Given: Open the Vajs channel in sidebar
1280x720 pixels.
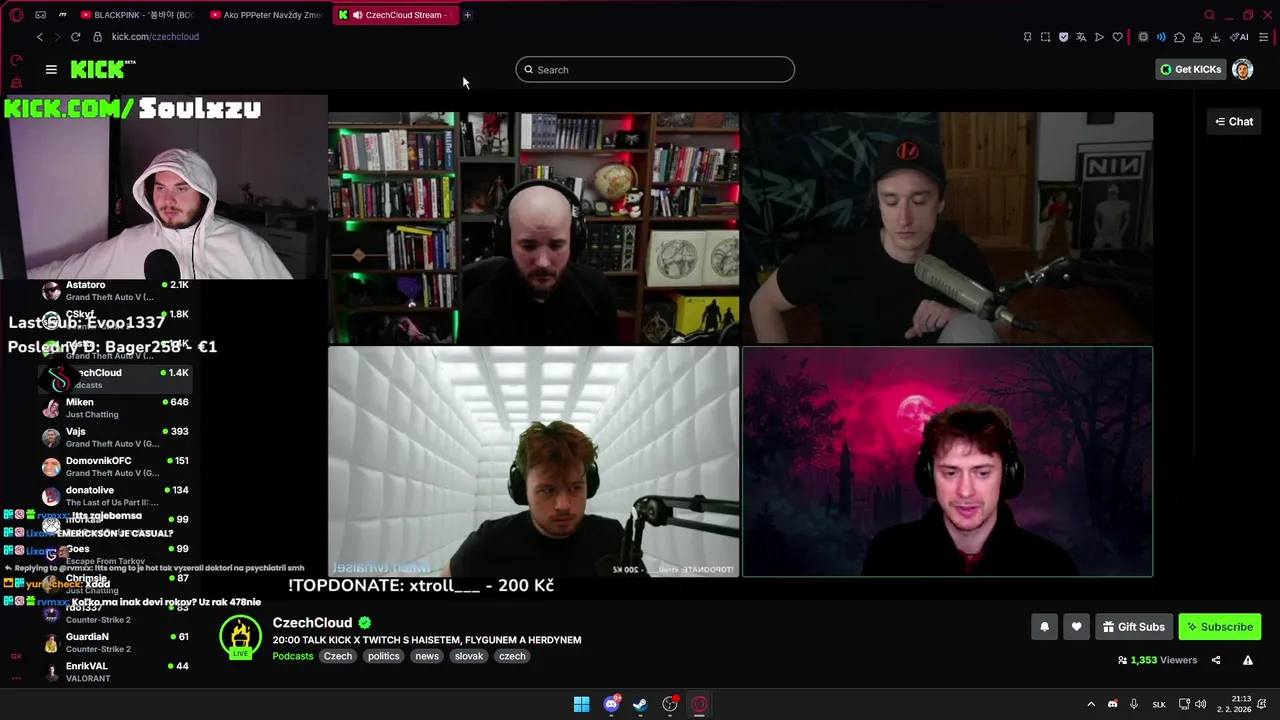Looking at the screenshot, I should [115, 437].
